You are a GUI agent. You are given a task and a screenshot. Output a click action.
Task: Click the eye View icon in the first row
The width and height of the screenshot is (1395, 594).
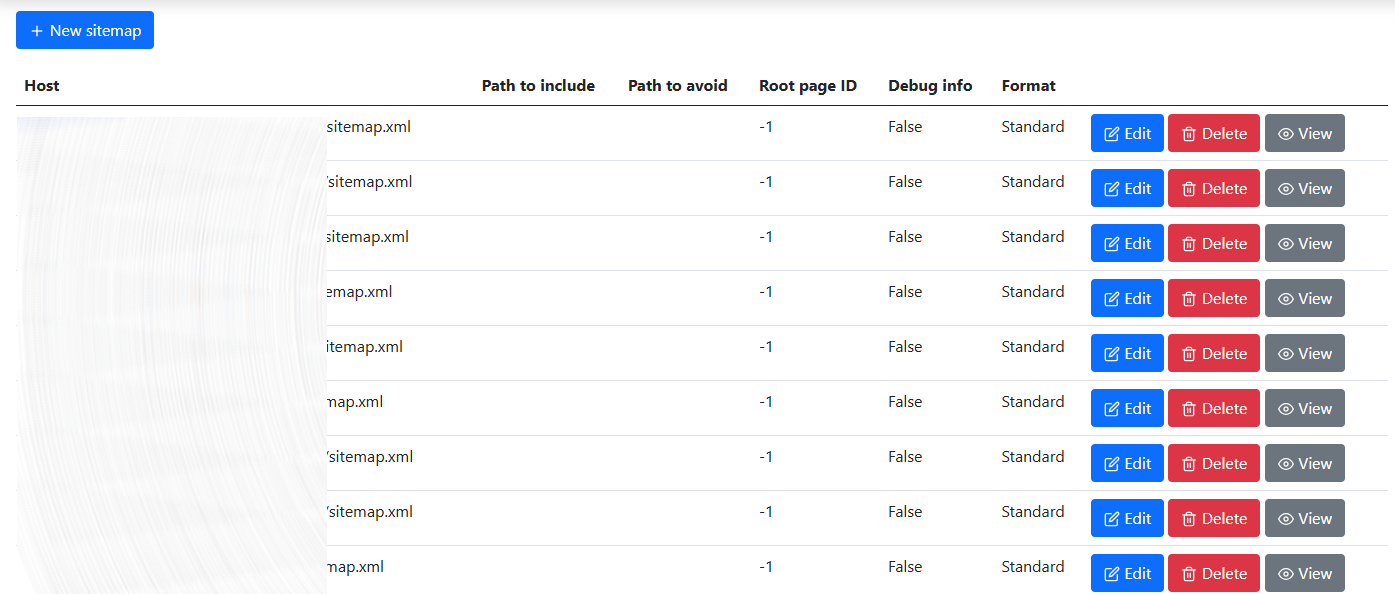coord(1286,134)
